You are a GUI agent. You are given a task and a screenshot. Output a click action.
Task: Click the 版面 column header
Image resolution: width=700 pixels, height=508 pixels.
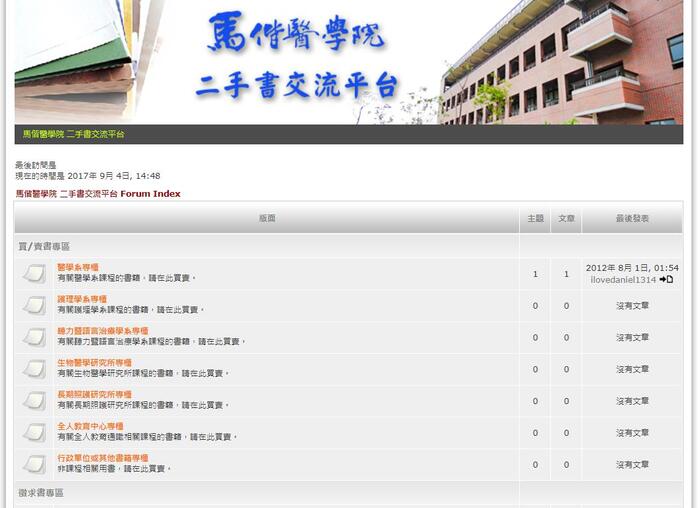(267, 218)
